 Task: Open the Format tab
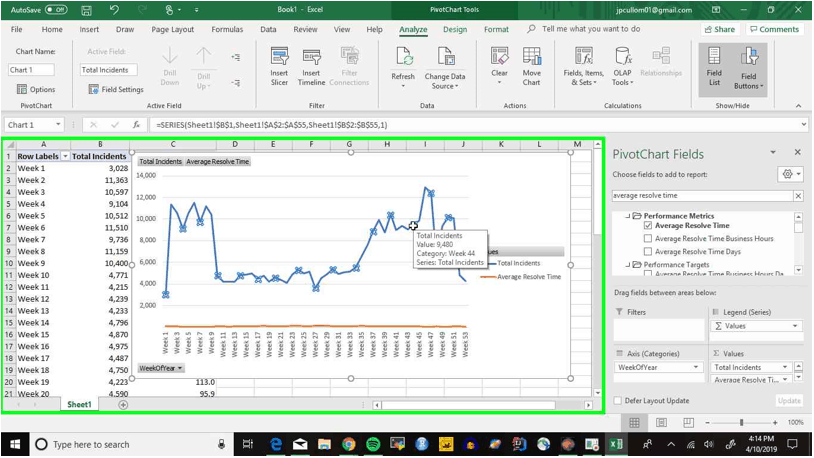(x=496, y=29)
